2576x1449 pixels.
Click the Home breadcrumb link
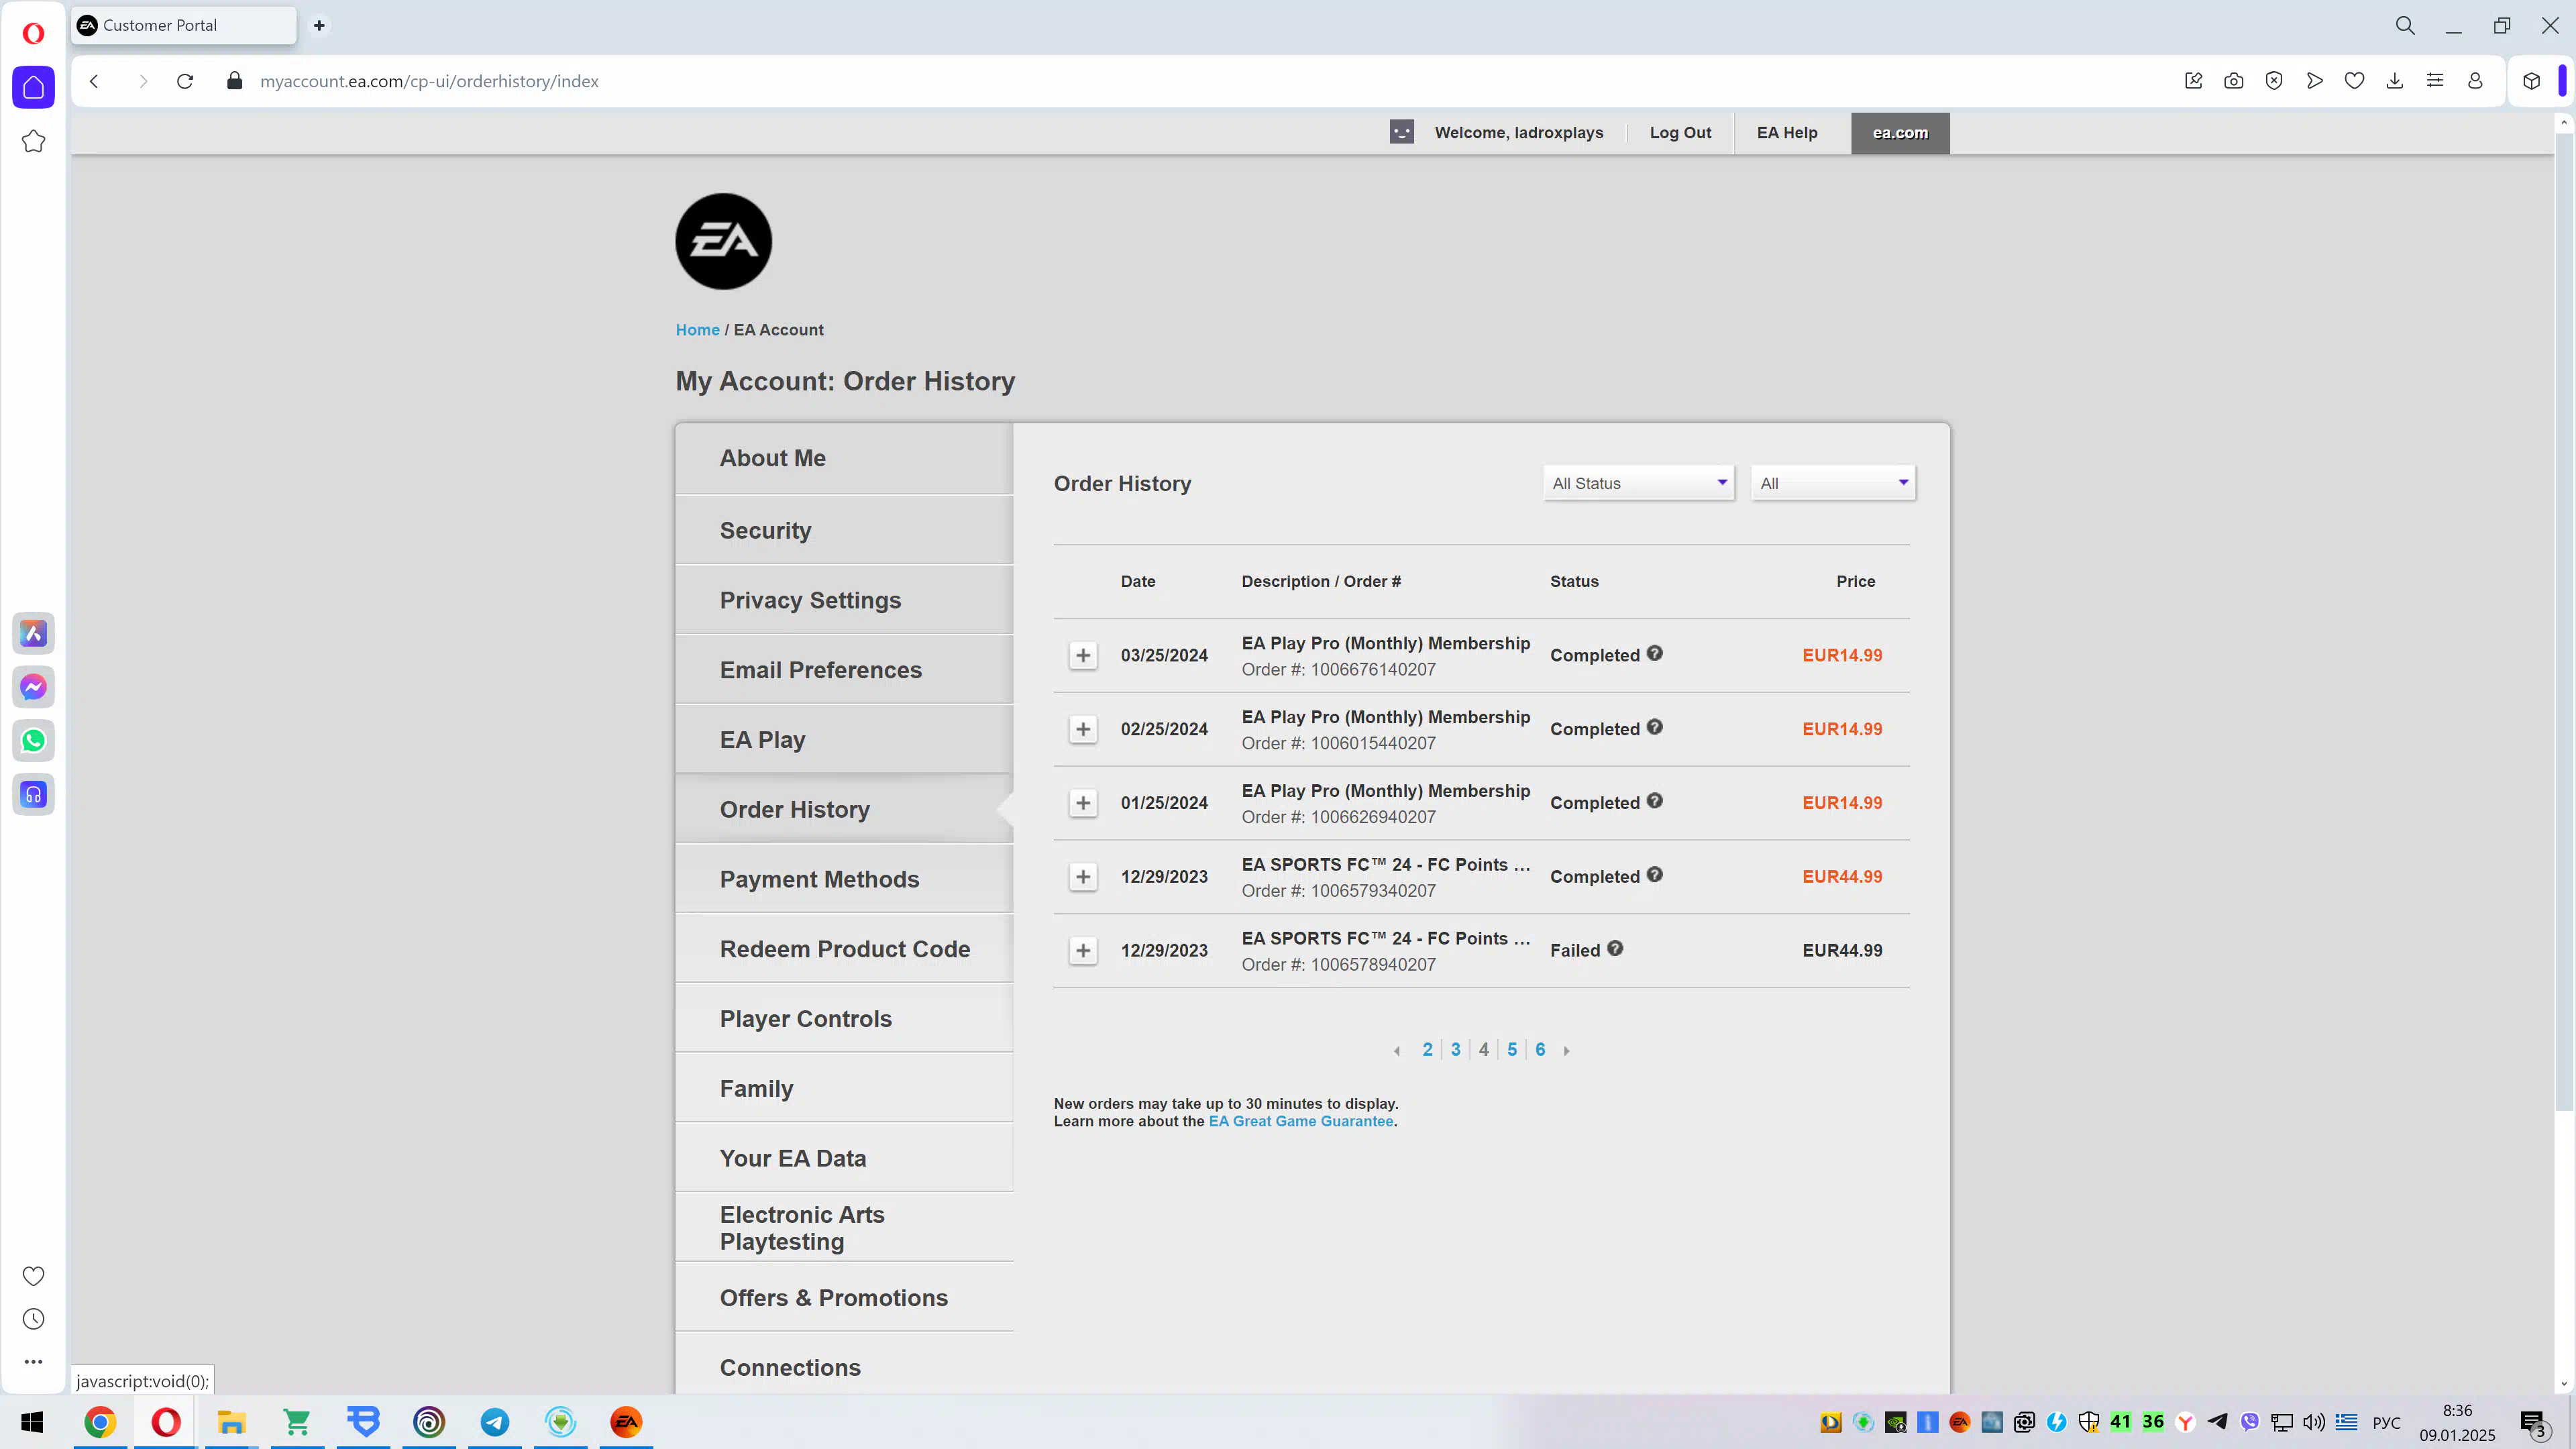(x=697, y=330)
